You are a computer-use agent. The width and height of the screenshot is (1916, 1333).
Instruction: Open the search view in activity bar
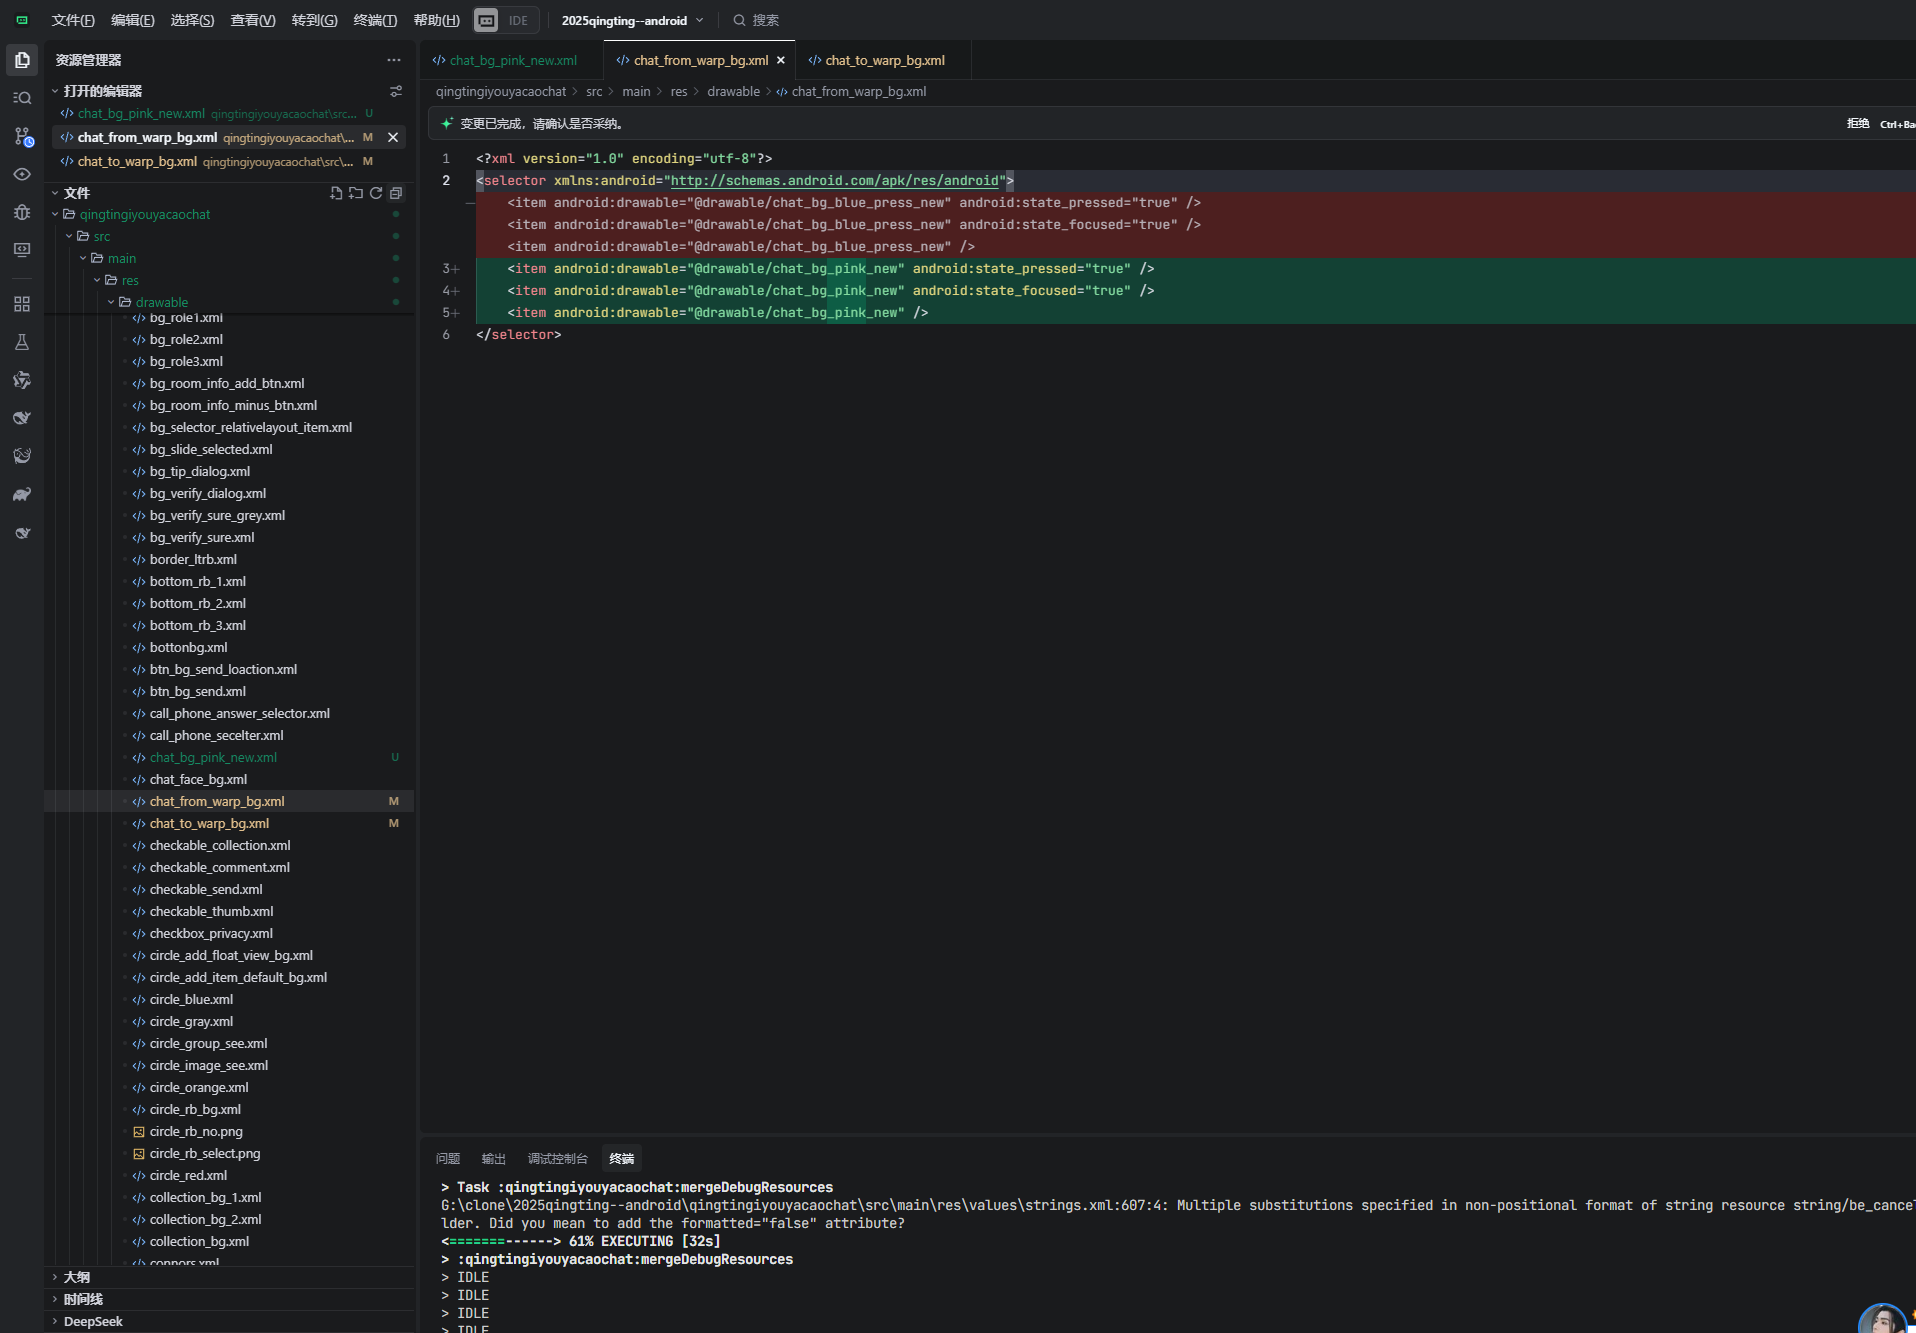[22, 98]
